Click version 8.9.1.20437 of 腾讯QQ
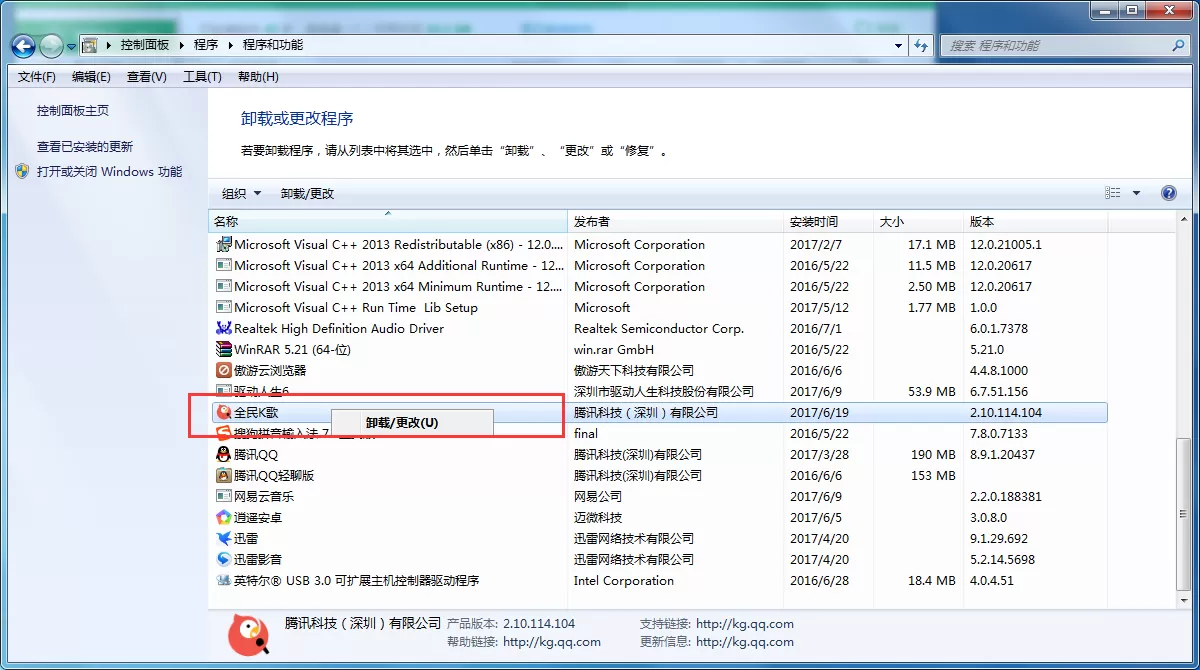Screen dimensions: 1200x670 [x=1002, y=454]
